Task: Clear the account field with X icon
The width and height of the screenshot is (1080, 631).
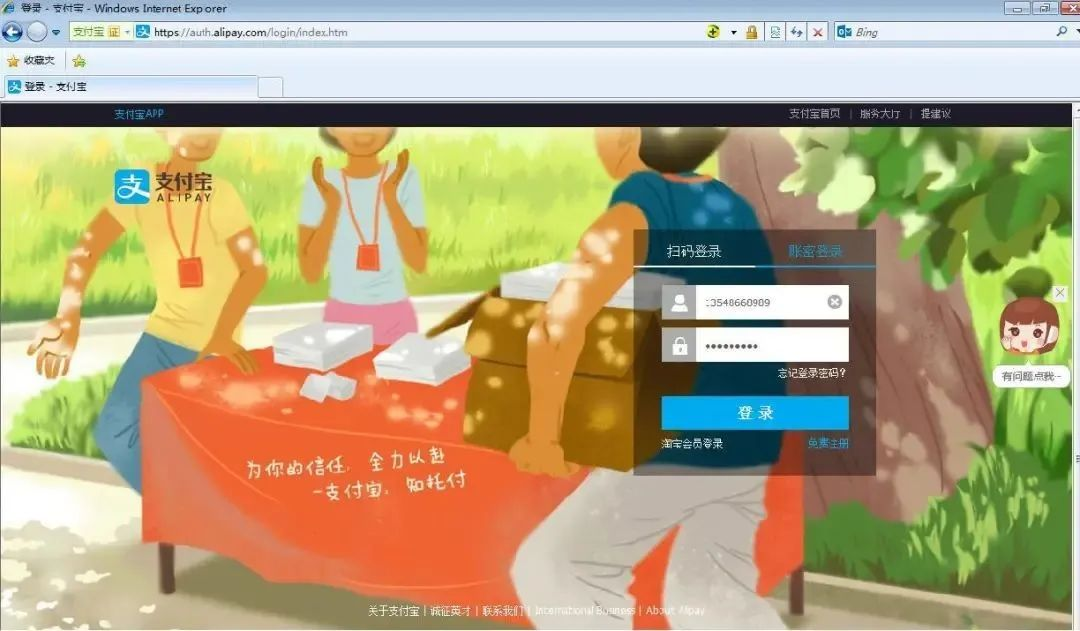Action: click(834, 302)
